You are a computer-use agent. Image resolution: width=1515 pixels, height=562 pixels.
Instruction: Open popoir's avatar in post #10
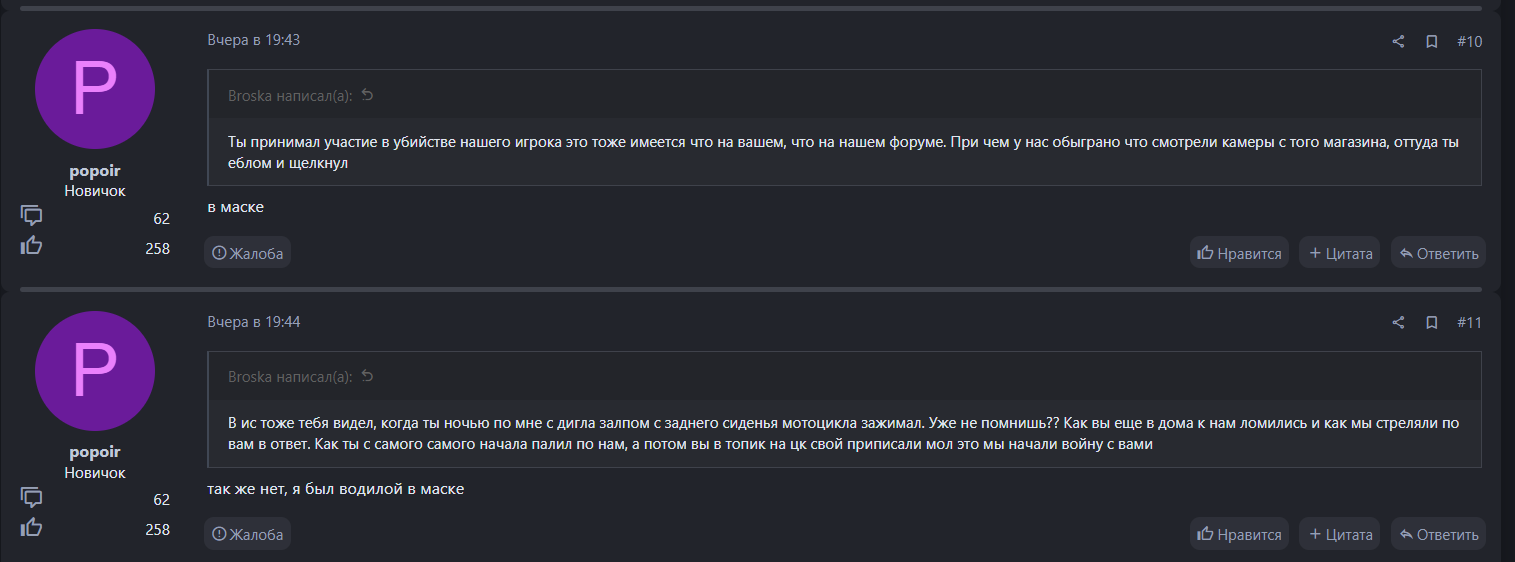[95, 89]
